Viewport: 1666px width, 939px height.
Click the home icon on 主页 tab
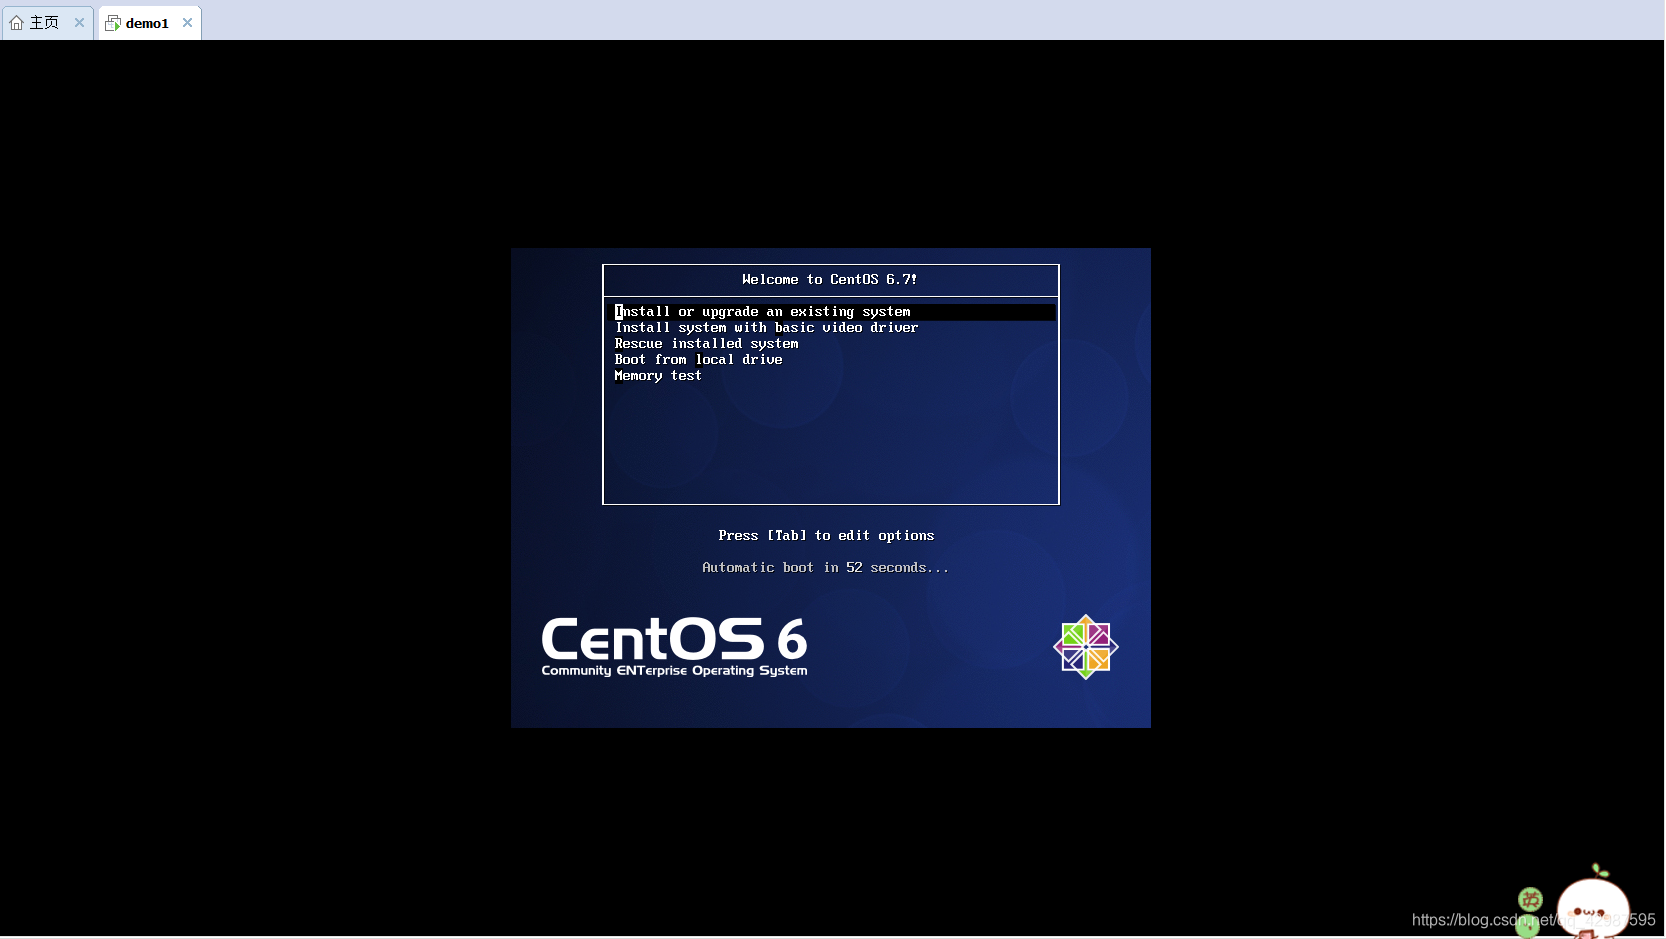point(16,23)
